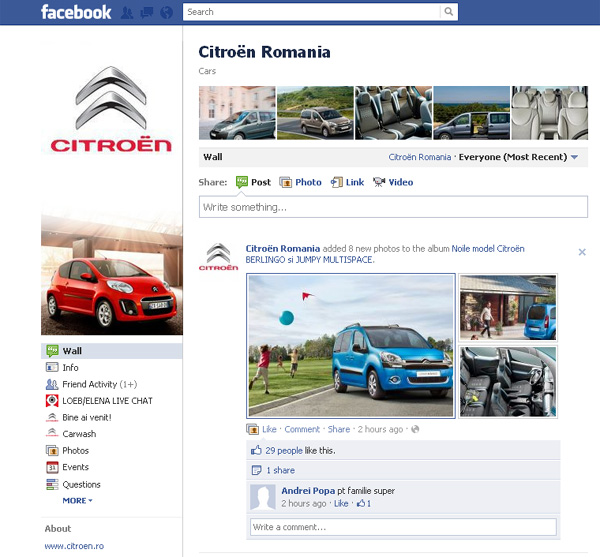Click the search magnifier button
Viewport: 600px width, 557px height.
click(449, 12)
